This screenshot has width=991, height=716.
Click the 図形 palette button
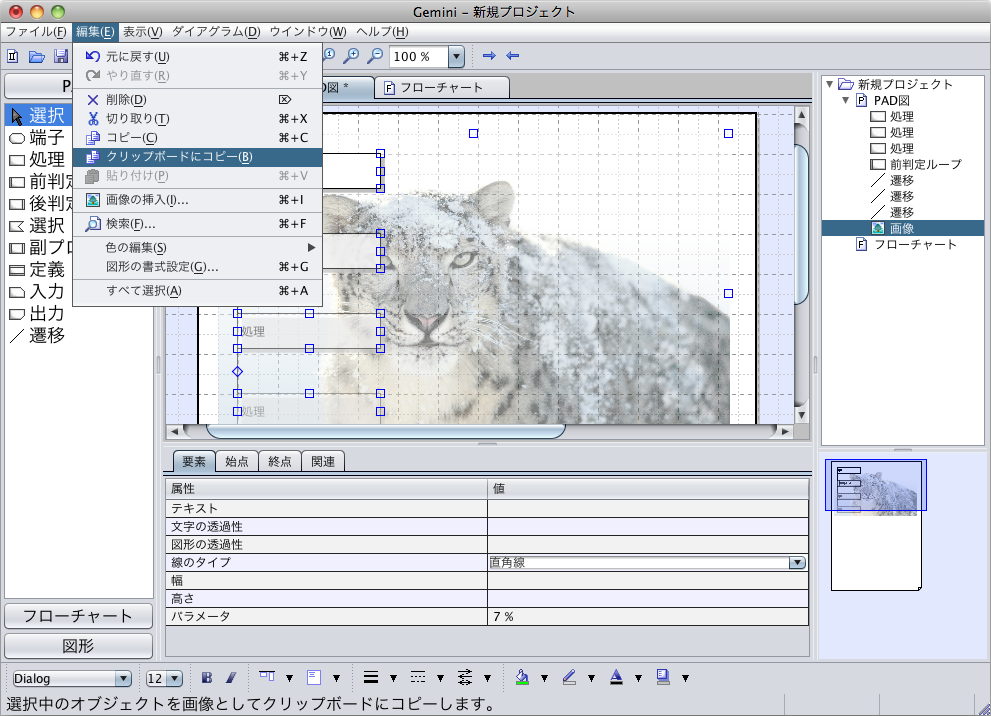(x=78, y=646)
